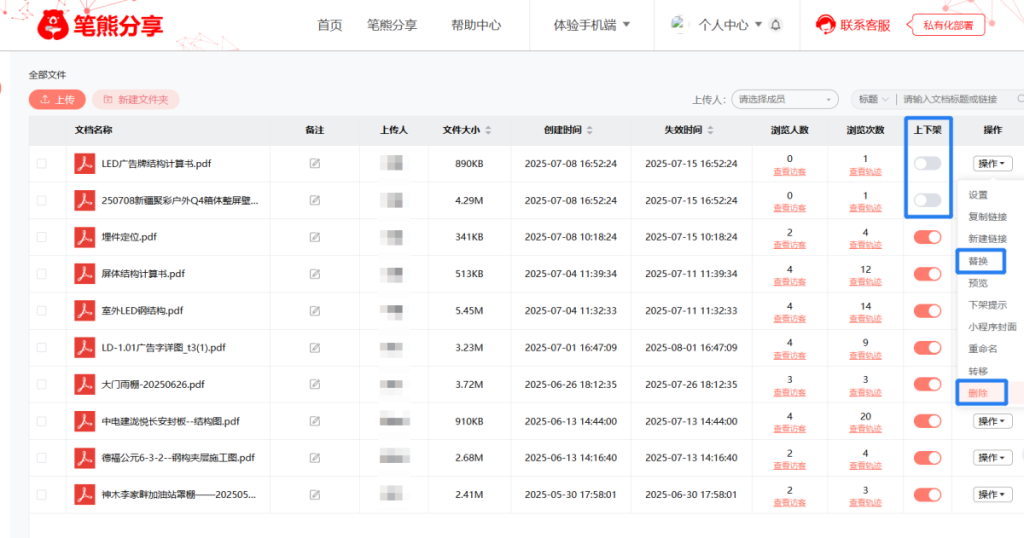Disable the 上下架 switch for 埋件定位.pdf

[927, 237]
